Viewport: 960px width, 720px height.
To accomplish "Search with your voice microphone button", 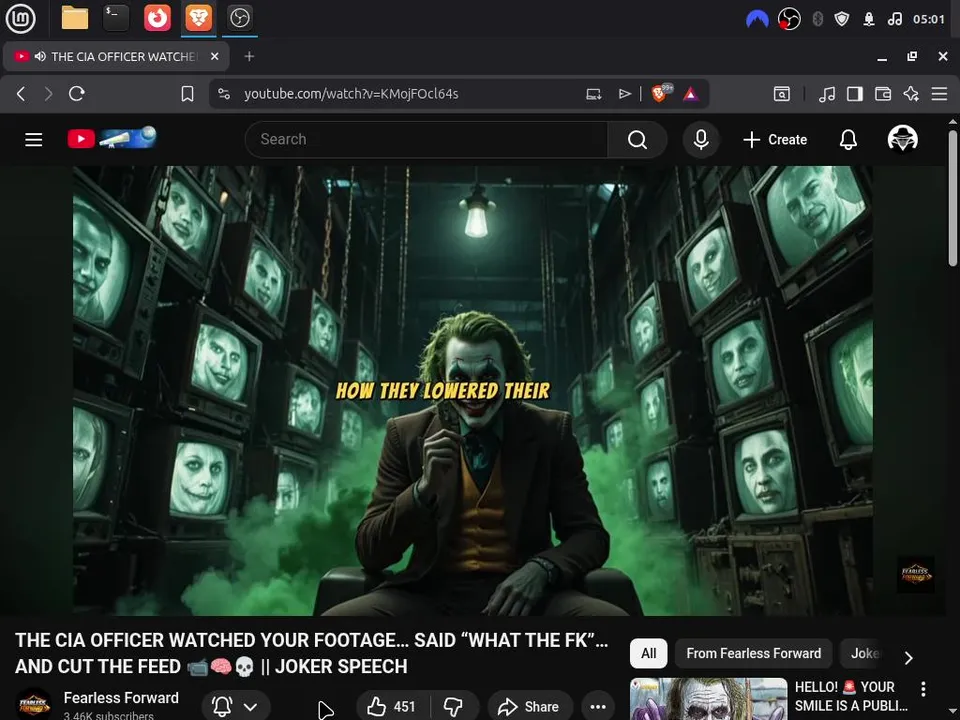I will click(x=701, y=140).
